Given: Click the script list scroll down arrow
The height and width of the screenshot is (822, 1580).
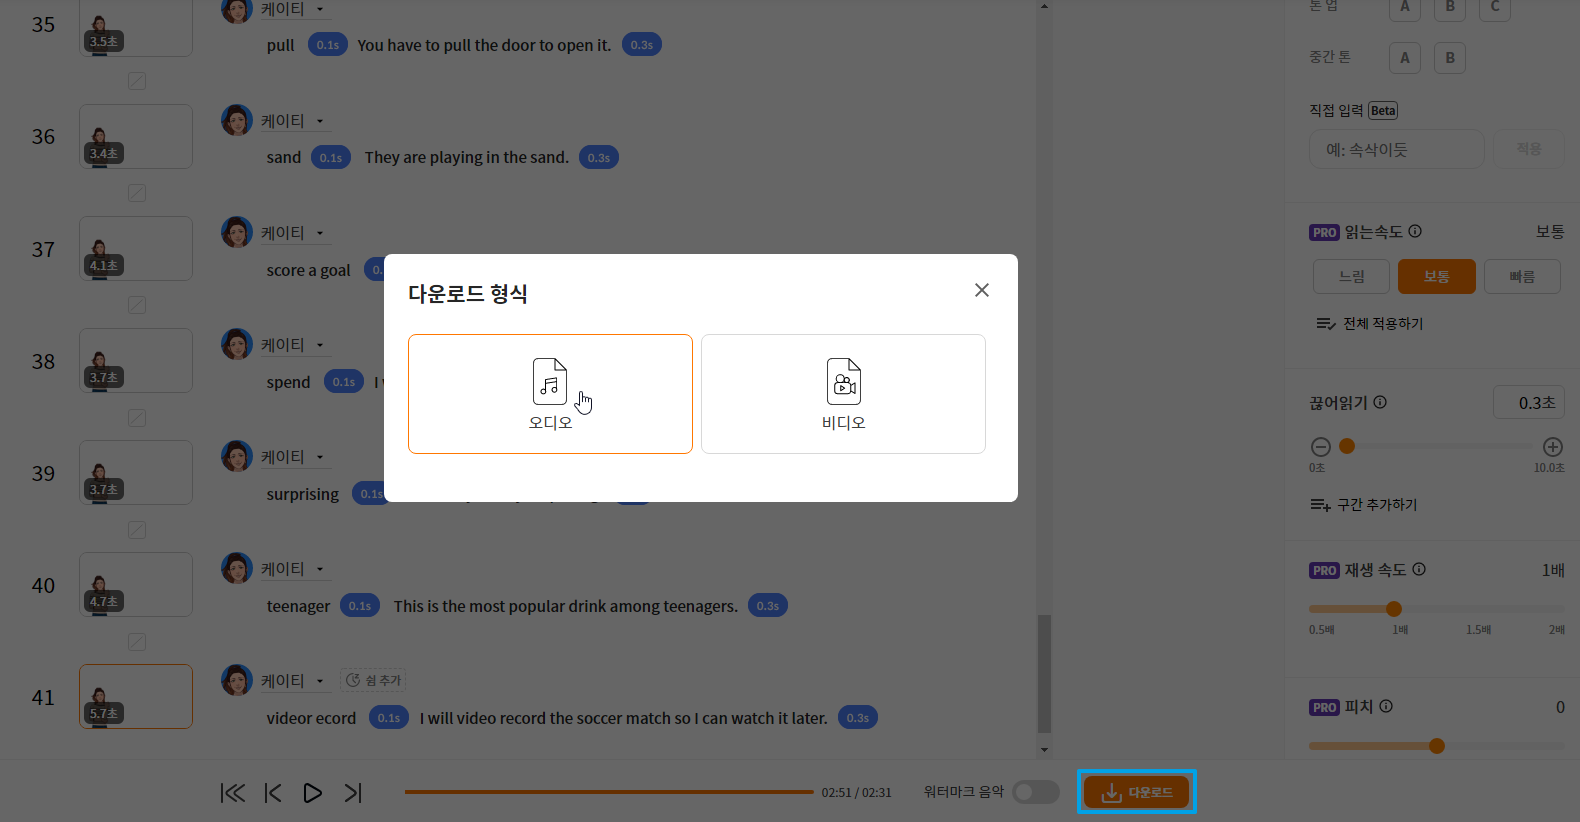Looking at the screenshot, I should tap(1044, 749).
